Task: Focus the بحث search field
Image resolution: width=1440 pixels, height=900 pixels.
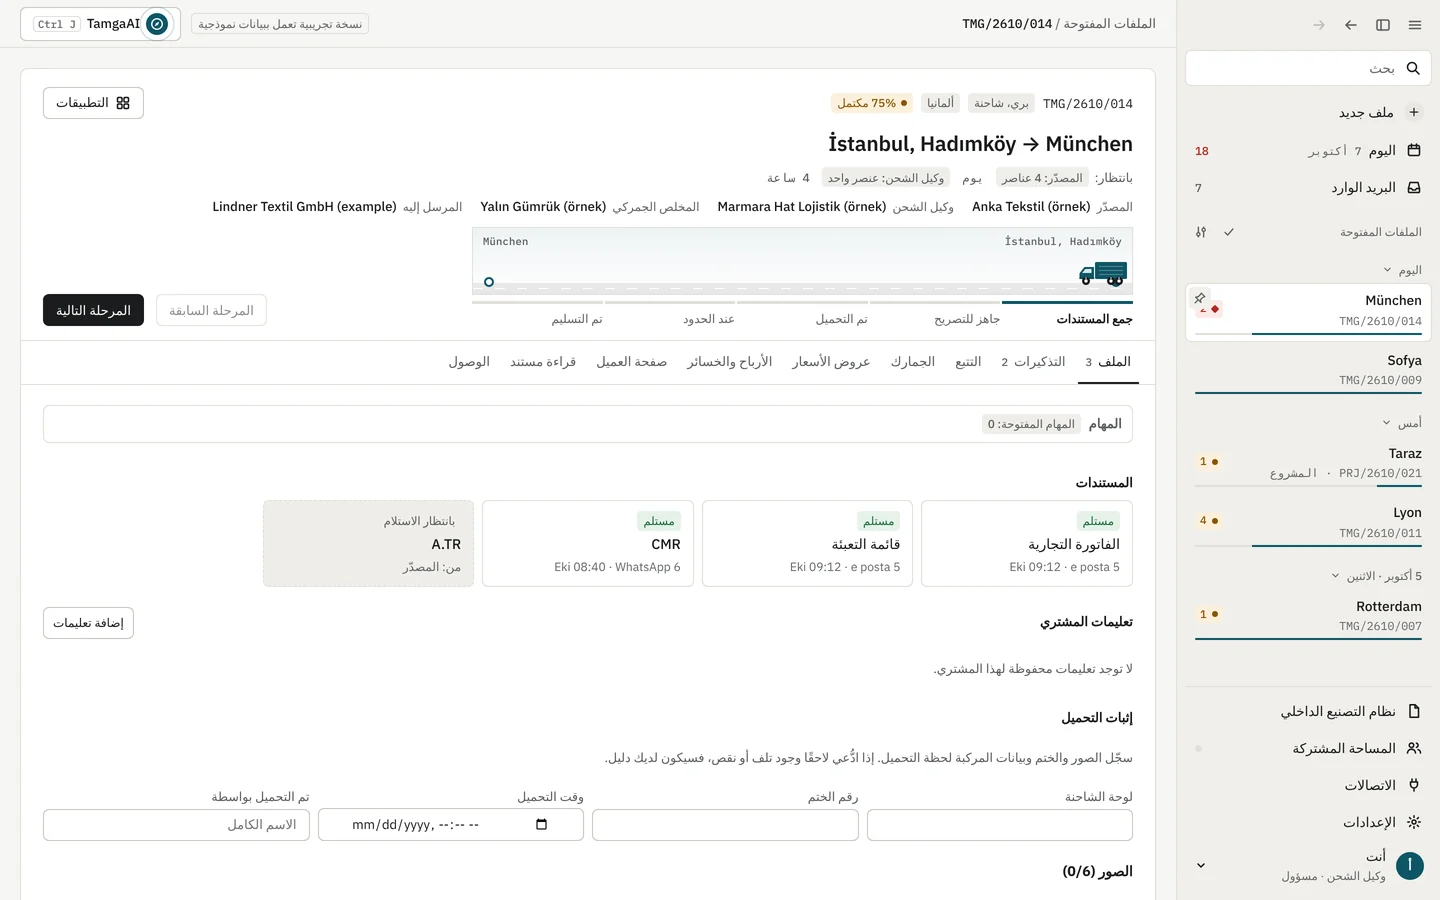Action: tap(1308, 68)
